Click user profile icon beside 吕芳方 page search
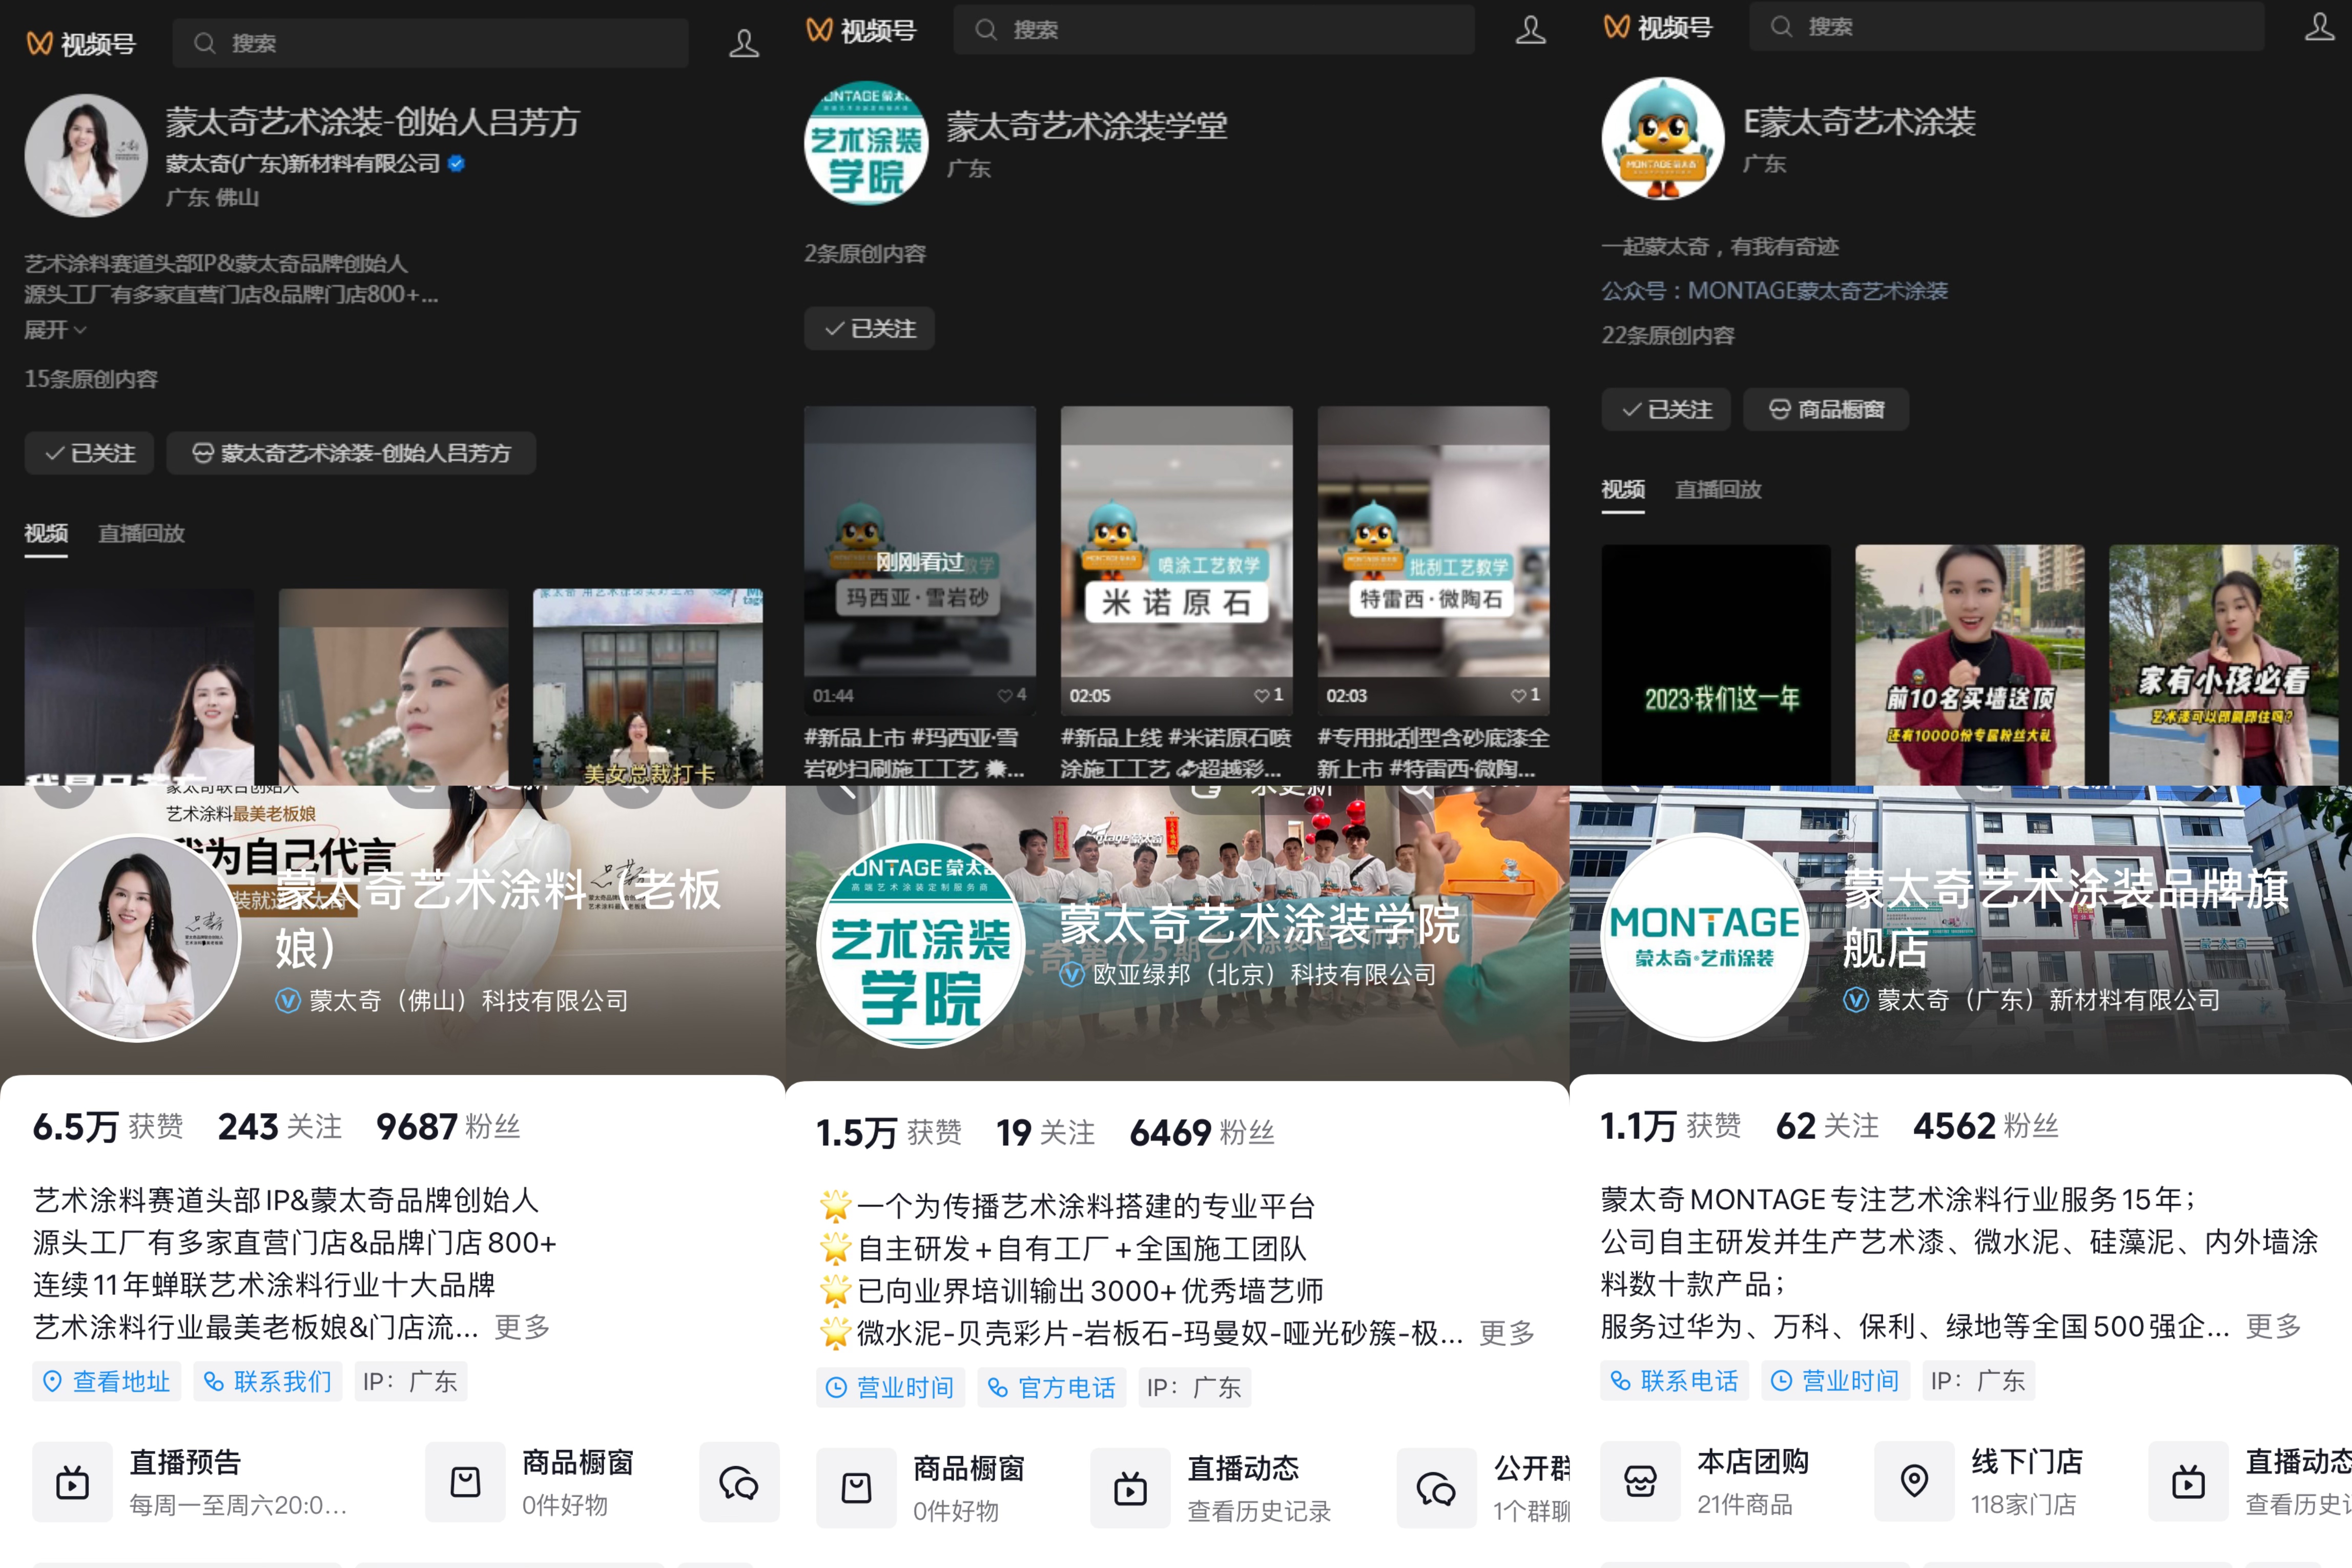The height and width of the screenshot is (1568, 2352). 743,43
